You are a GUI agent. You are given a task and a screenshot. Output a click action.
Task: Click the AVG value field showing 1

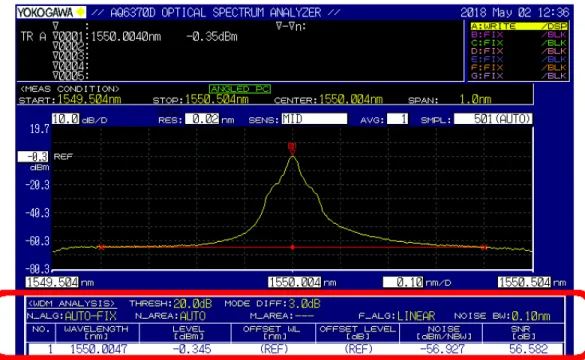(x=397, y=119)
